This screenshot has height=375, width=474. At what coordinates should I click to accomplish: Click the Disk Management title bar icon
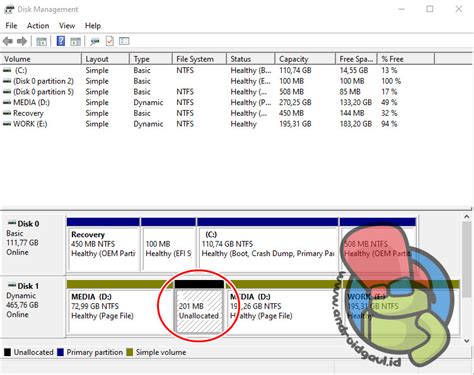(9, 9)
